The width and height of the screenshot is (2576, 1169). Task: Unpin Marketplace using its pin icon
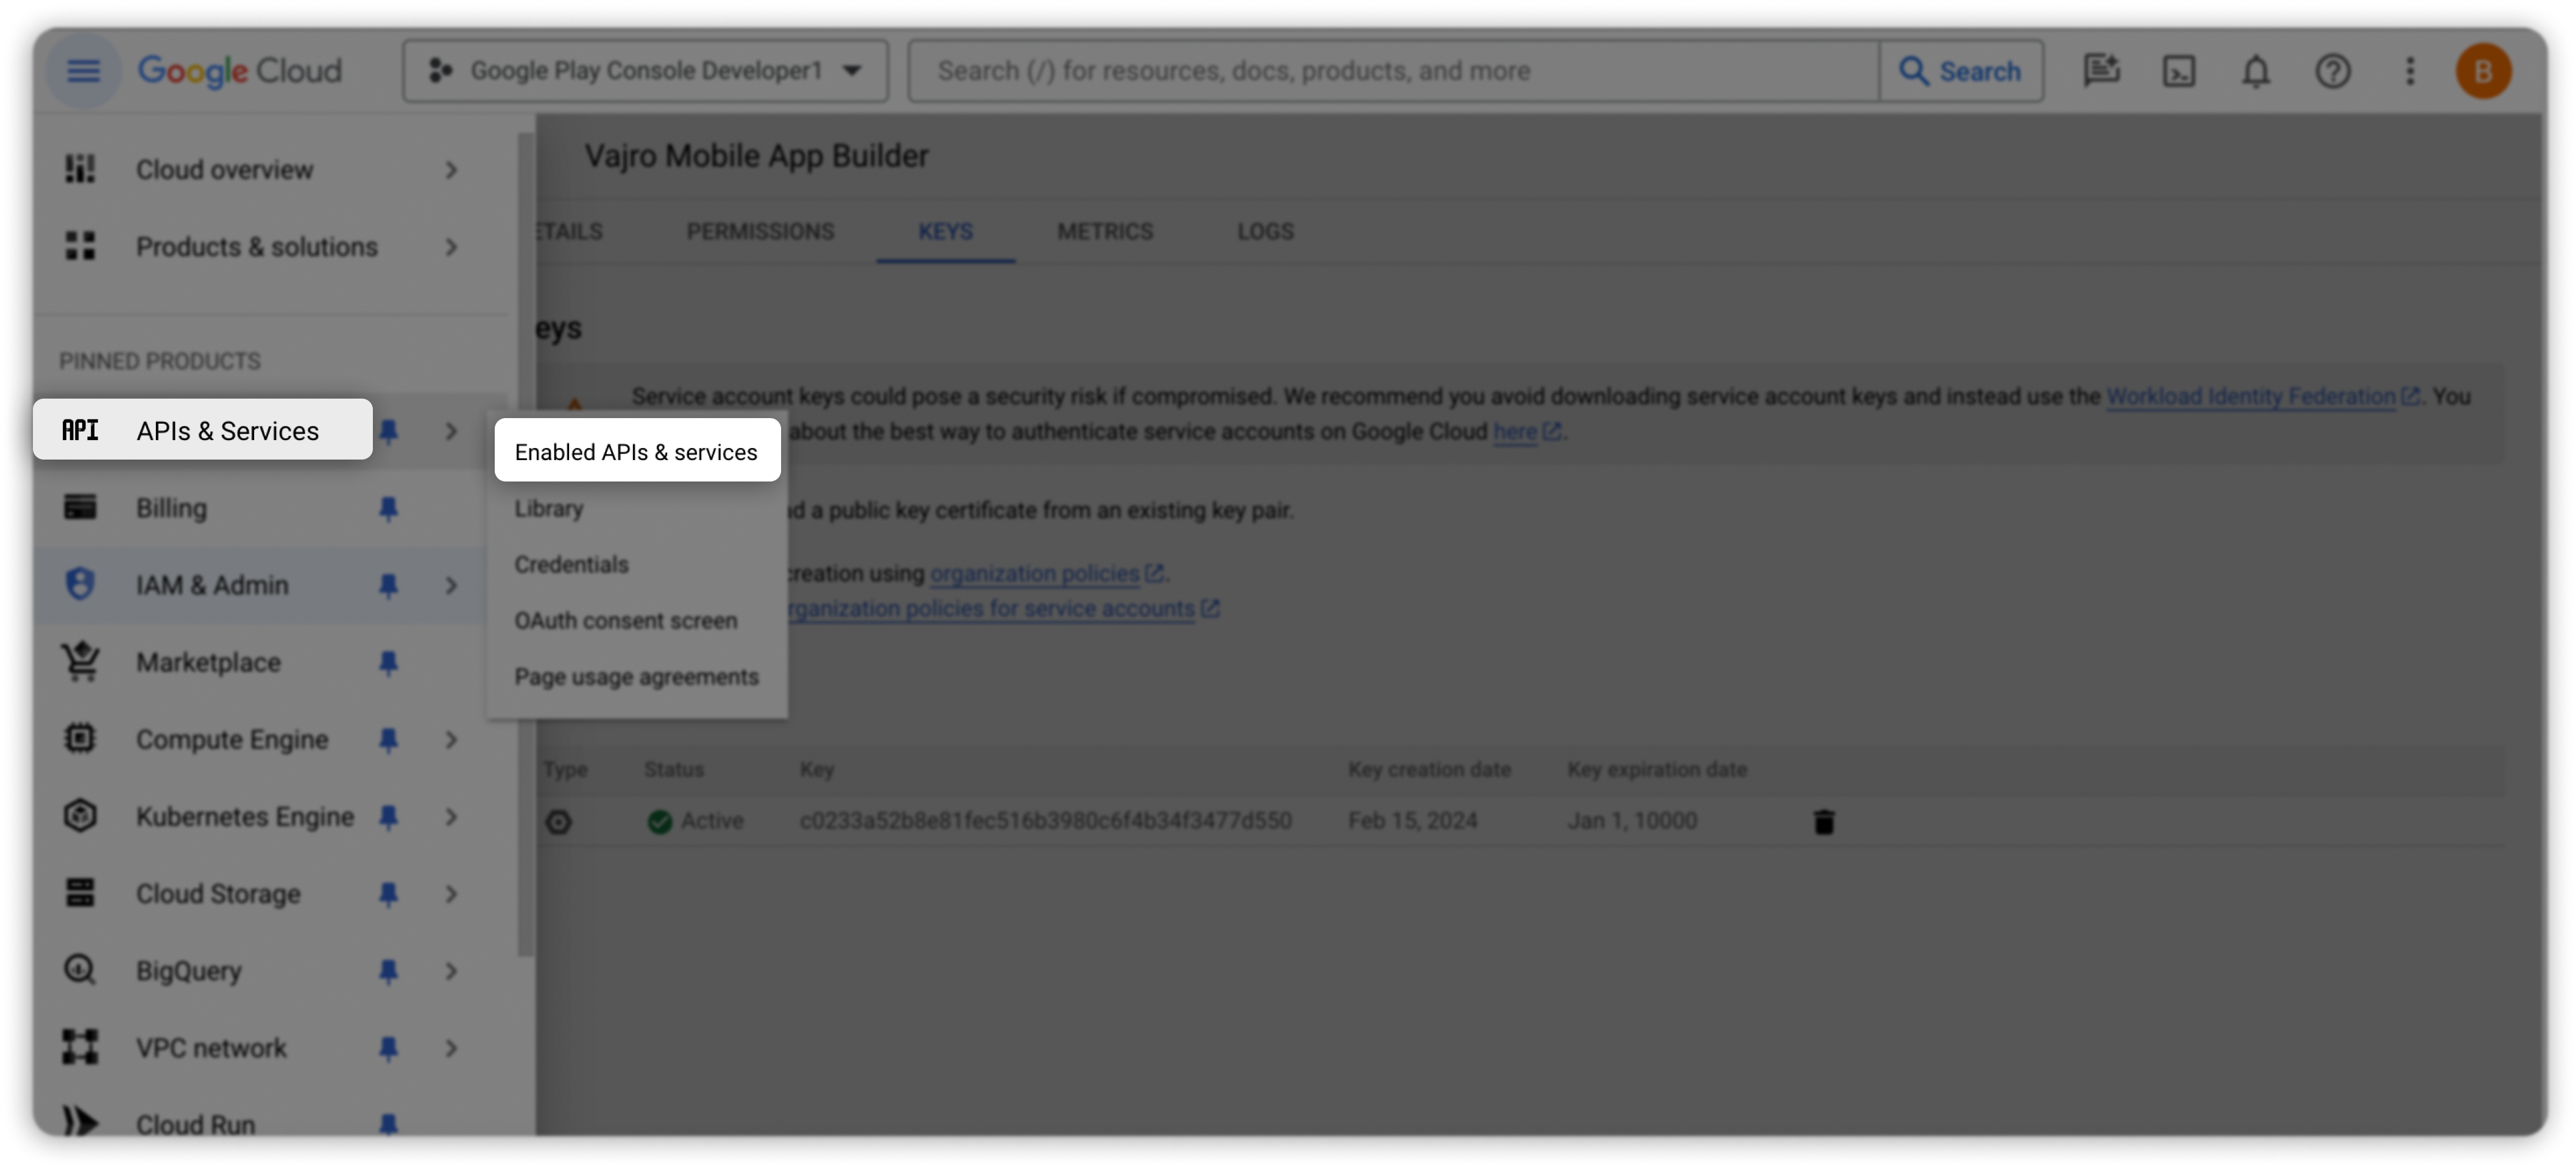coord(388,663)
